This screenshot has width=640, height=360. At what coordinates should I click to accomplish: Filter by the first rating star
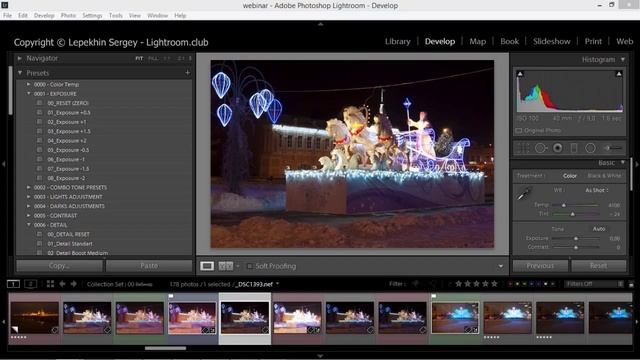point(458,283)
